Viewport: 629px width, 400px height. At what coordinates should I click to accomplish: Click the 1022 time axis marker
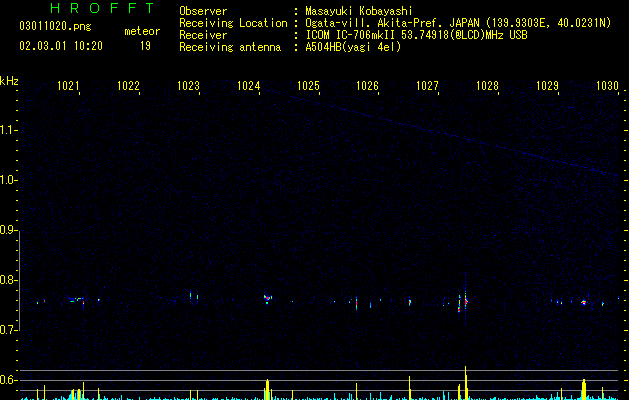point(128,86)
